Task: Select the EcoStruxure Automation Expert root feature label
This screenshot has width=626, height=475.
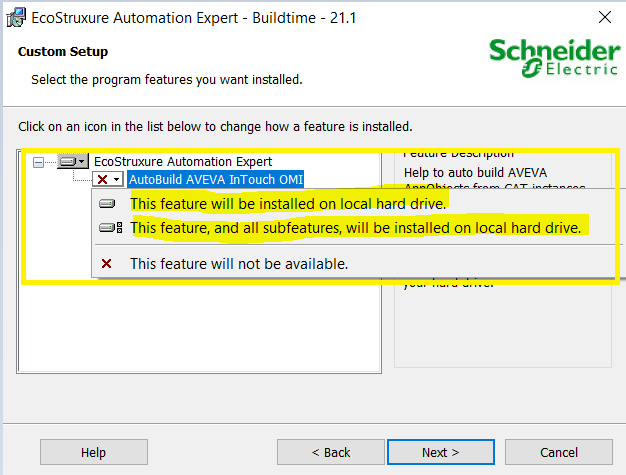Action: [x=183, y=162]
